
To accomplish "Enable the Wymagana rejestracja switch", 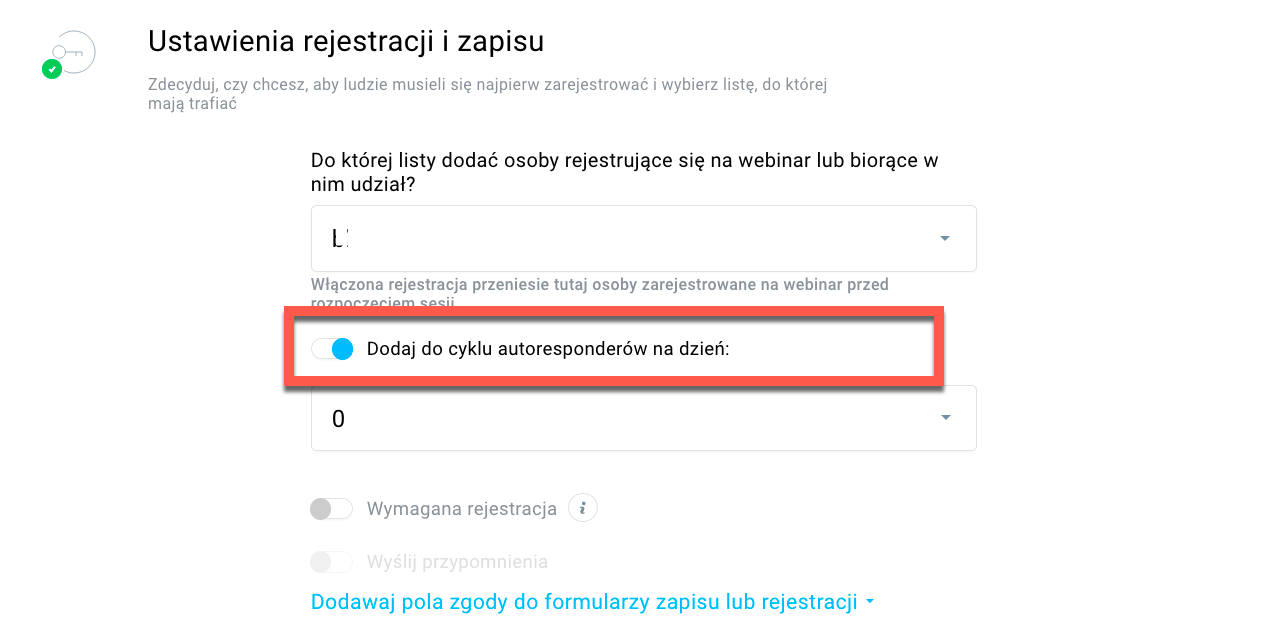I will click(332, 509).
